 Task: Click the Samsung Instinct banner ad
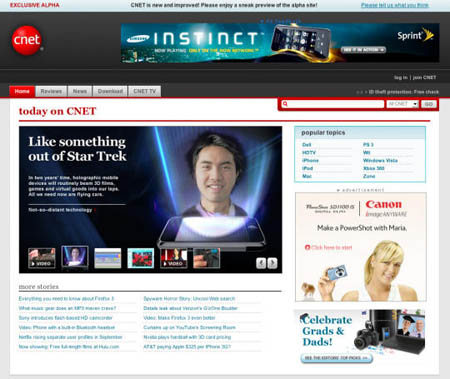click(280, 43)
